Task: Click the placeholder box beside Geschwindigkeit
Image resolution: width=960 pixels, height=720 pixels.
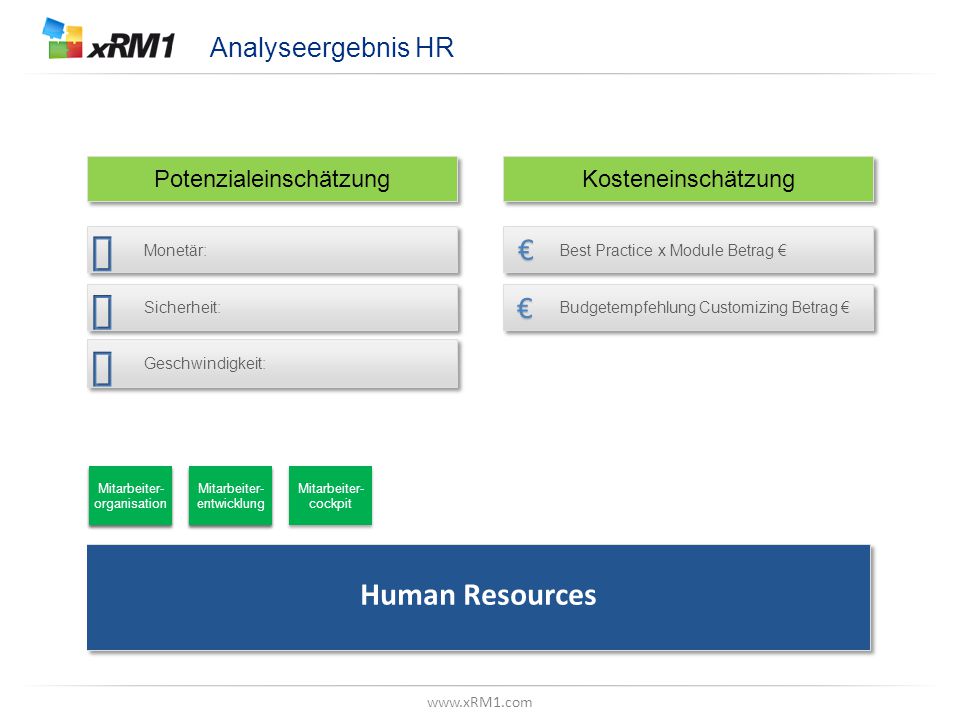Action: [102, 369]
